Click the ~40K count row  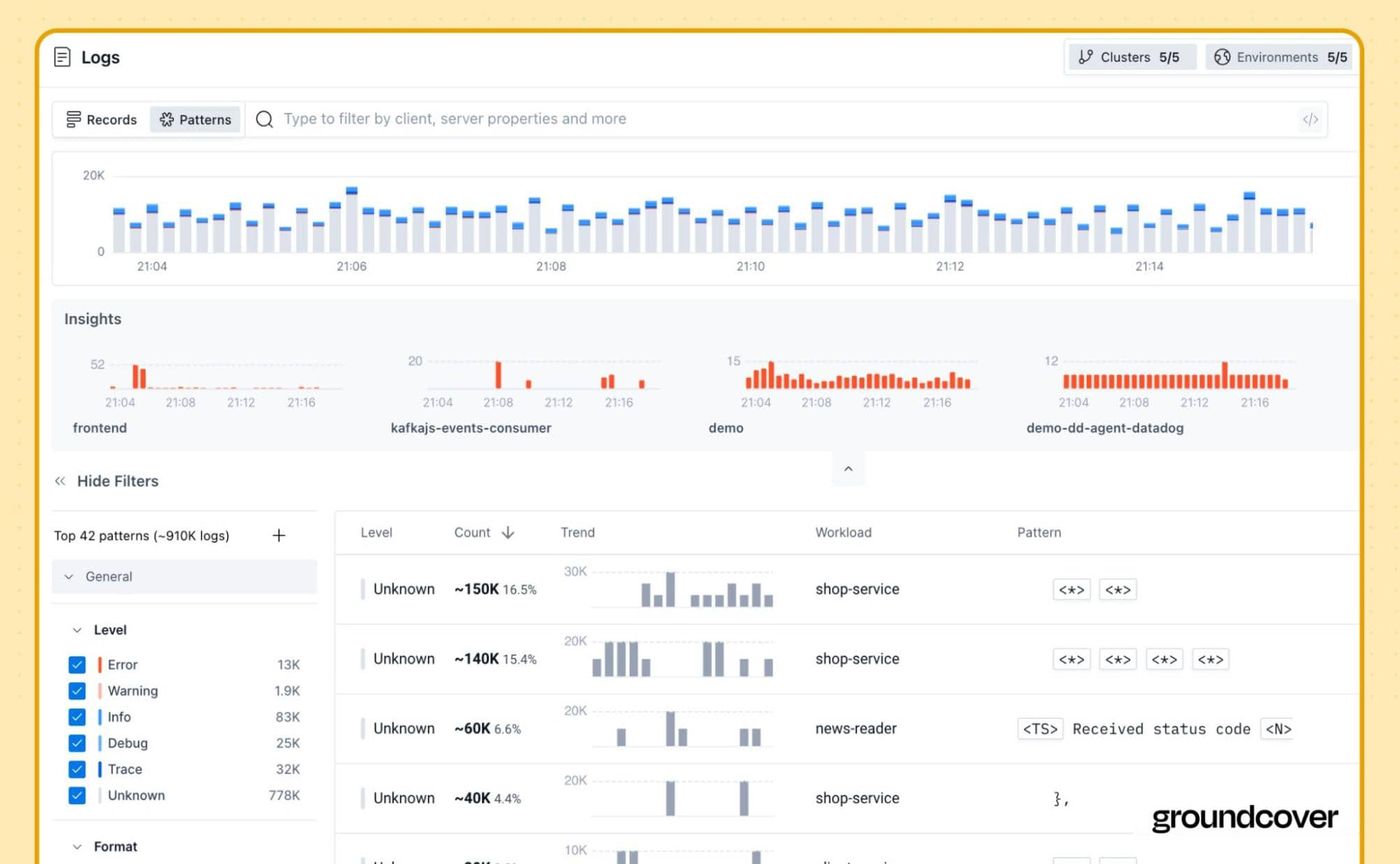847,798
